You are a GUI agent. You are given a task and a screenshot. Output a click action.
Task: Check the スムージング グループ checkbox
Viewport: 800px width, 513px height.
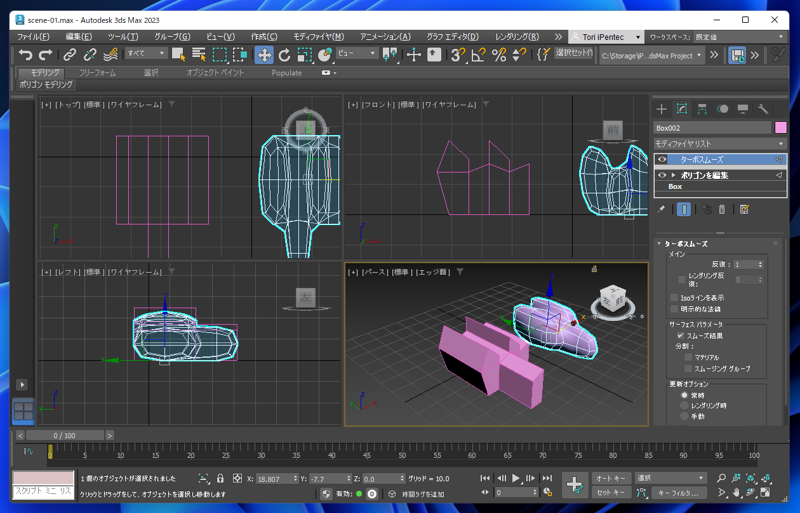[688, 369]
